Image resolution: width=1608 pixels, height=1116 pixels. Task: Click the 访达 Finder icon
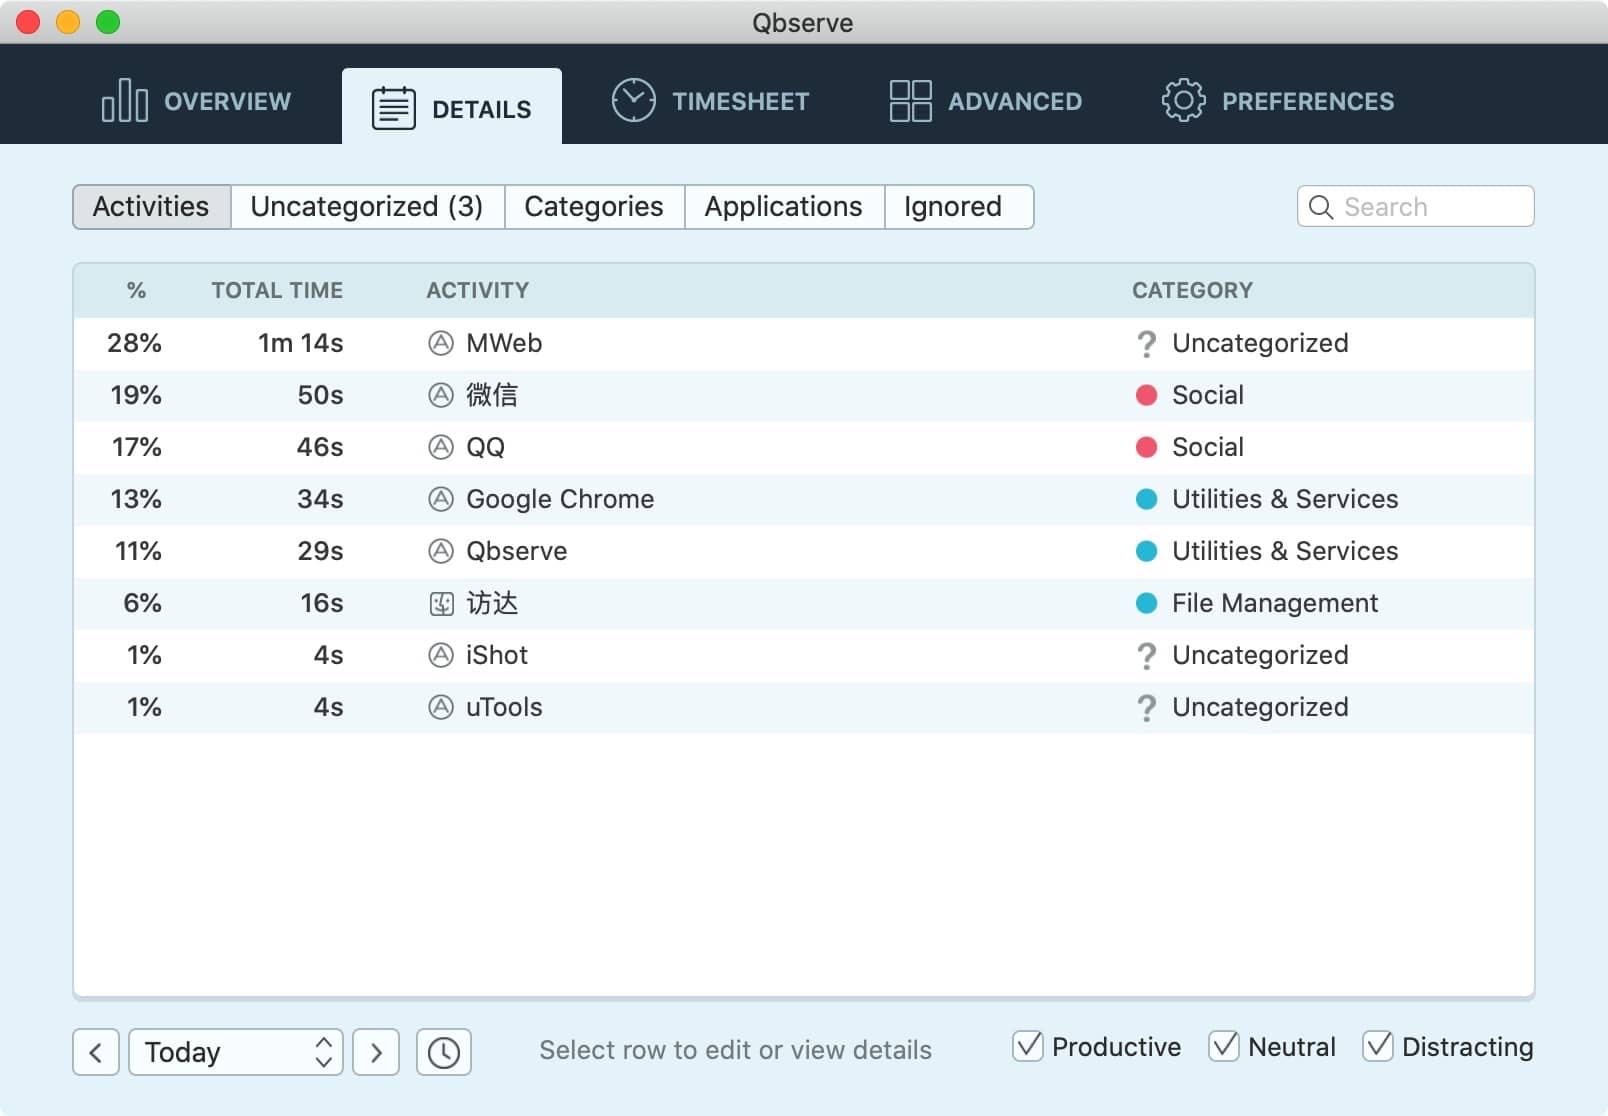tap(441, 603)
